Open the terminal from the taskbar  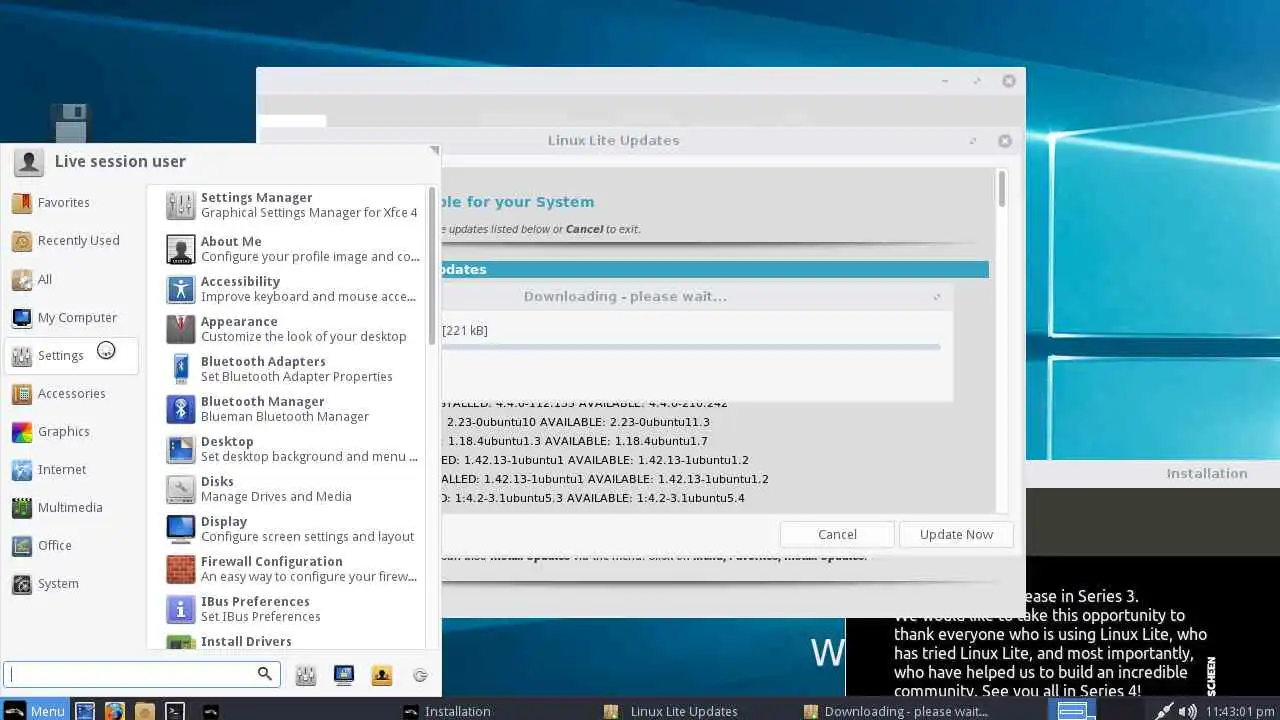coord(175,711)
